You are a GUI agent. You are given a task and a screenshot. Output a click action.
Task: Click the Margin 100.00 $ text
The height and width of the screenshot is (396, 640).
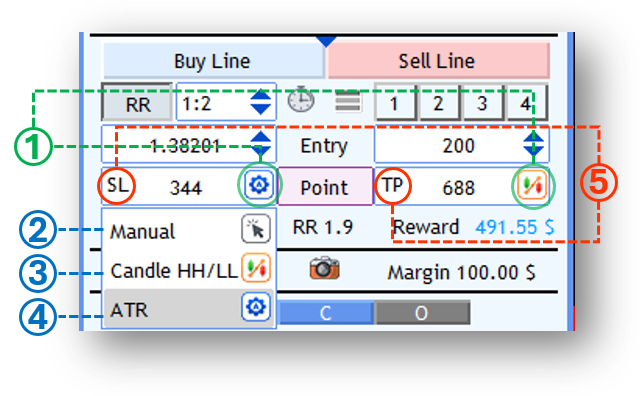[461, 272]
